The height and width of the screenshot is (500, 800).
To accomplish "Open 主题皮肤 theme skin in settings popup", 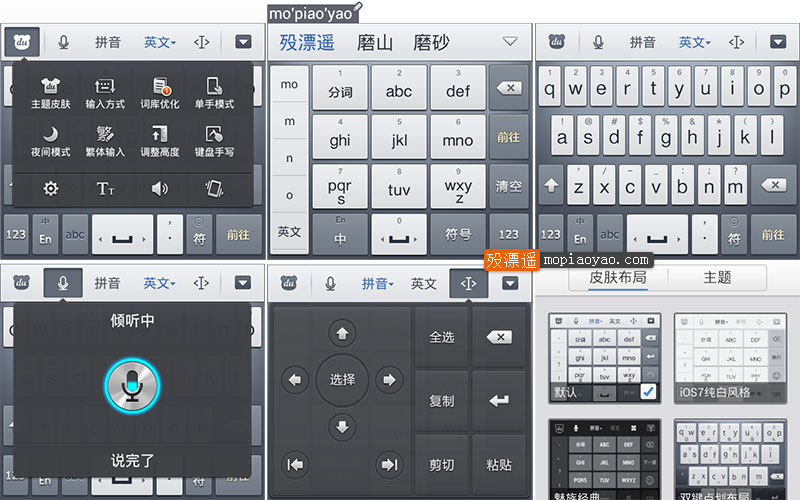I will 51,93.
